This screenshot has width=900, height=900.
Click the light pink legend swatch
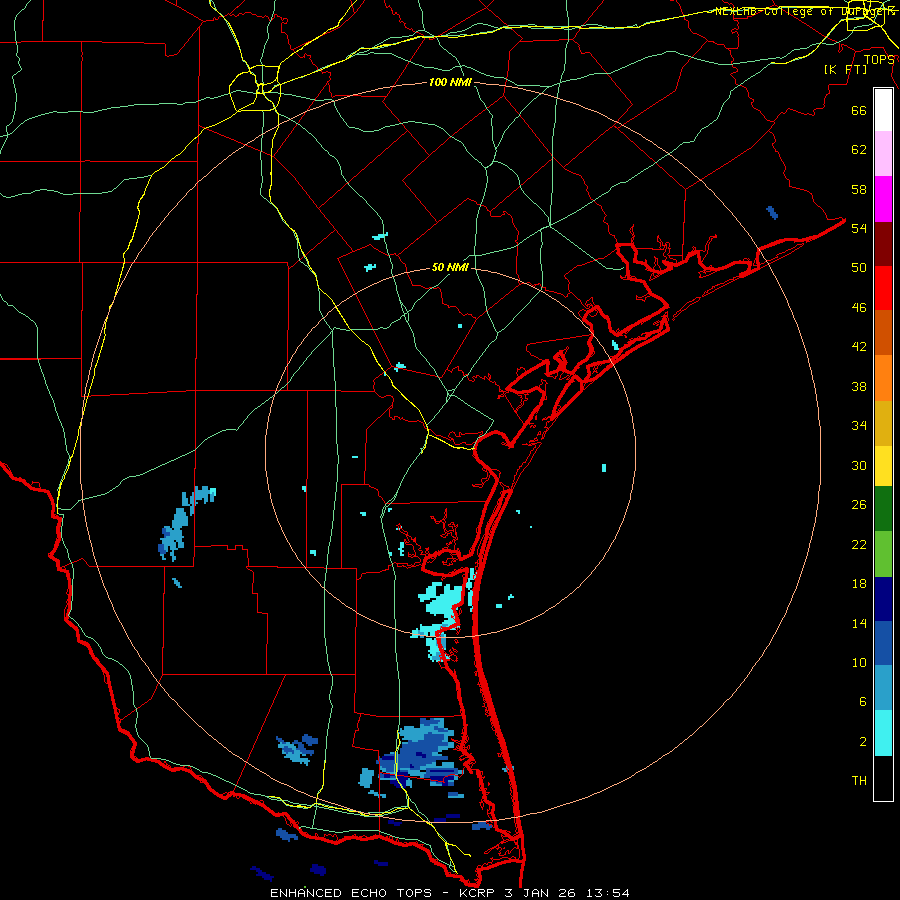(883, 154)
